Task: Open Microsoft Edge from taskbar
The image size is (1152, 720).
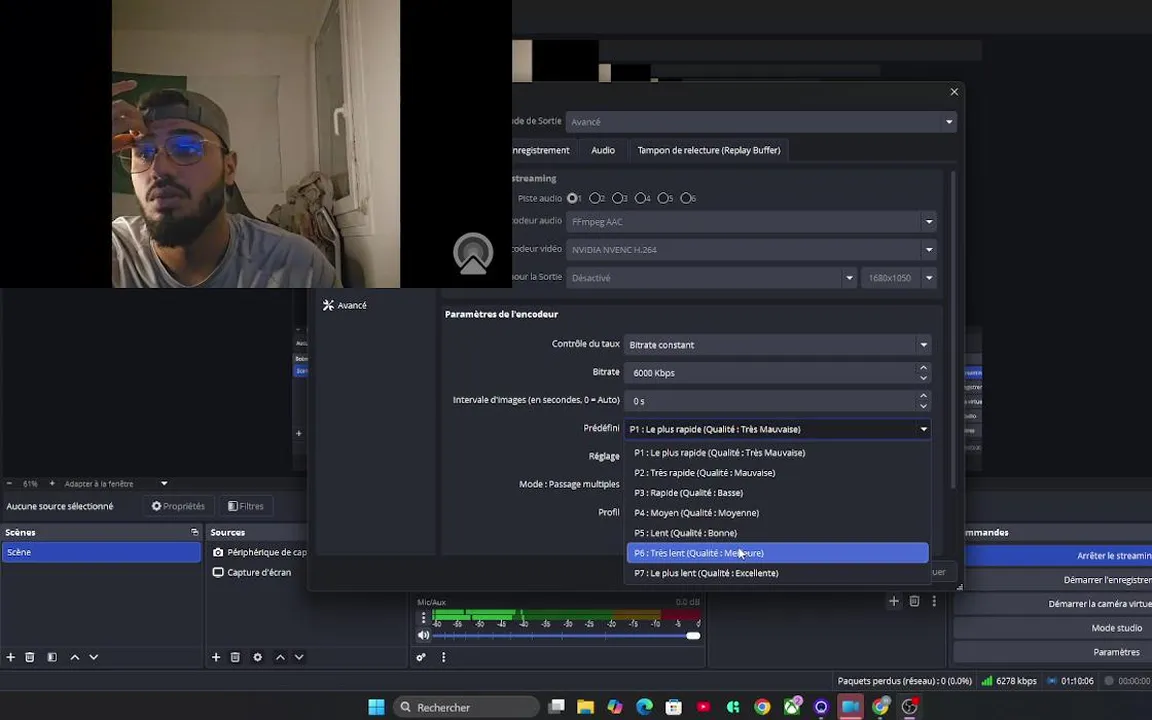Action: [644, 707]
